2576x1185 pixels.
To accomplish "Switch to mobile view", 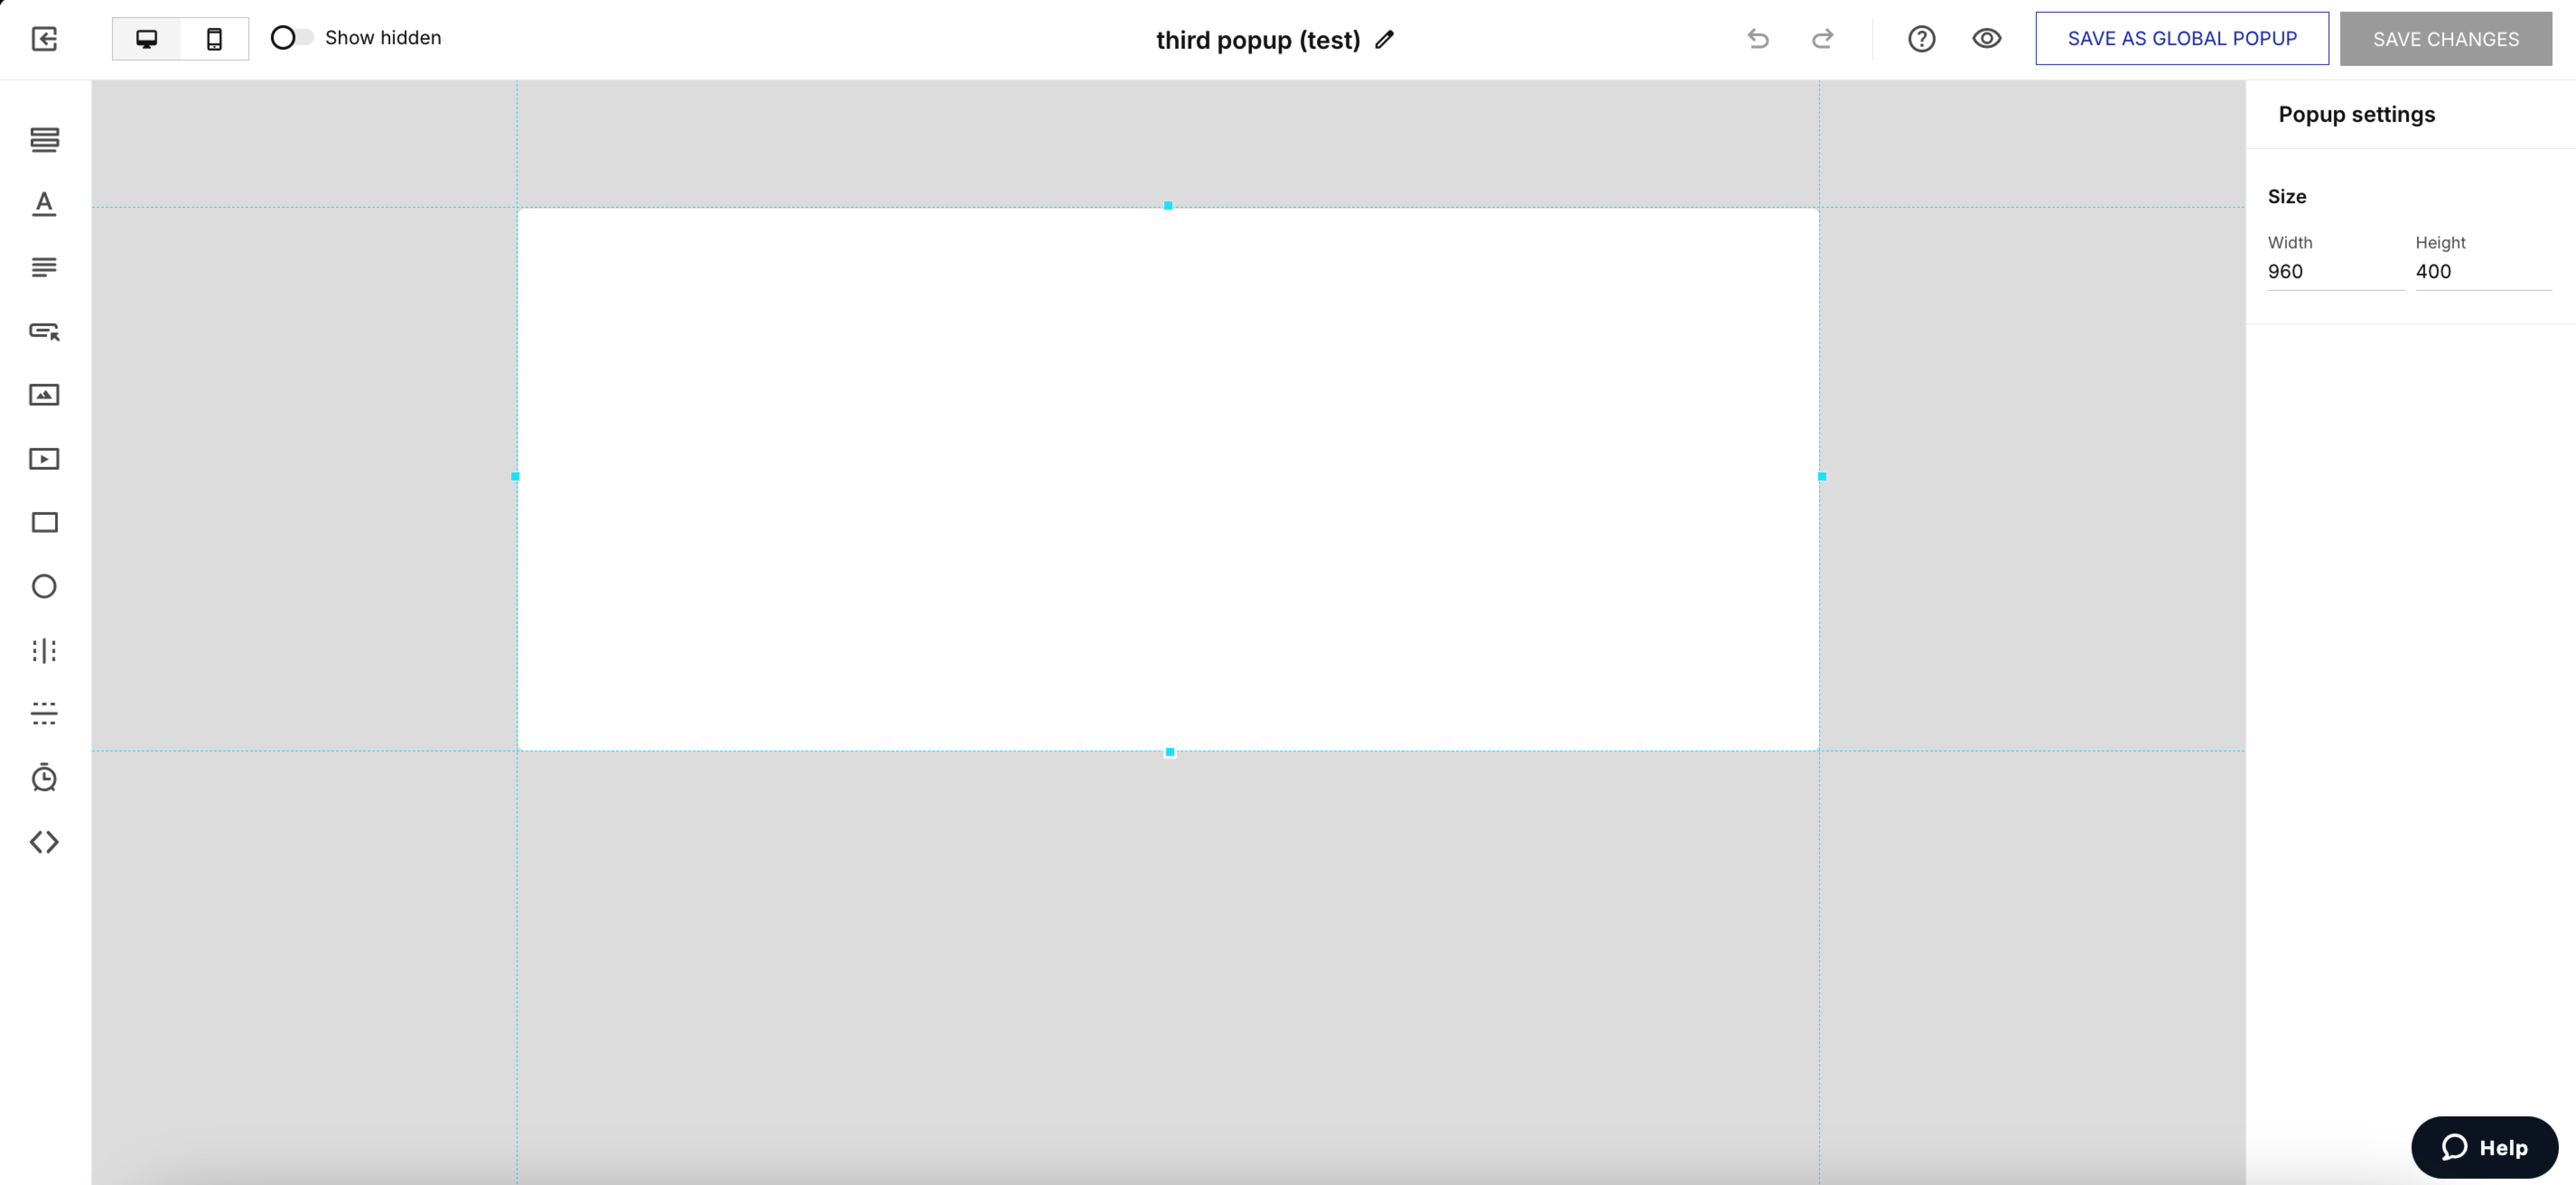I will click(214, 39).
